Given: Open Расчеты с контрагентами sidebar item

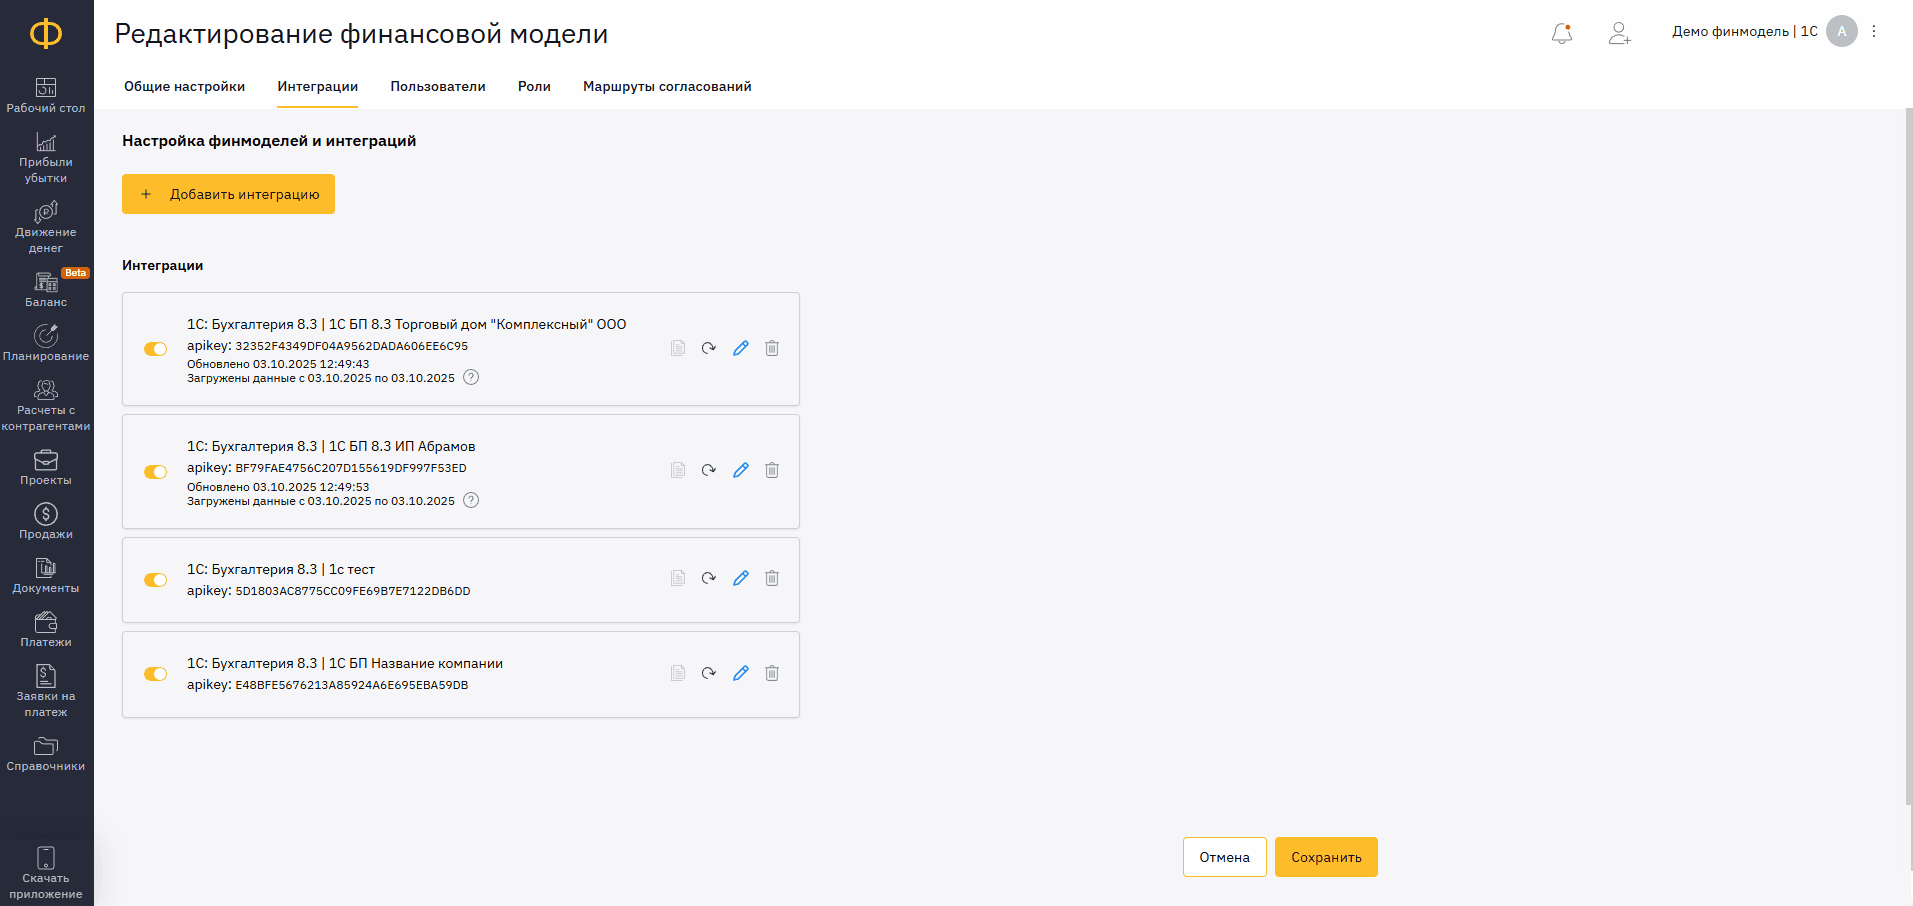Looking at the screenshot, I should [46, 404].
